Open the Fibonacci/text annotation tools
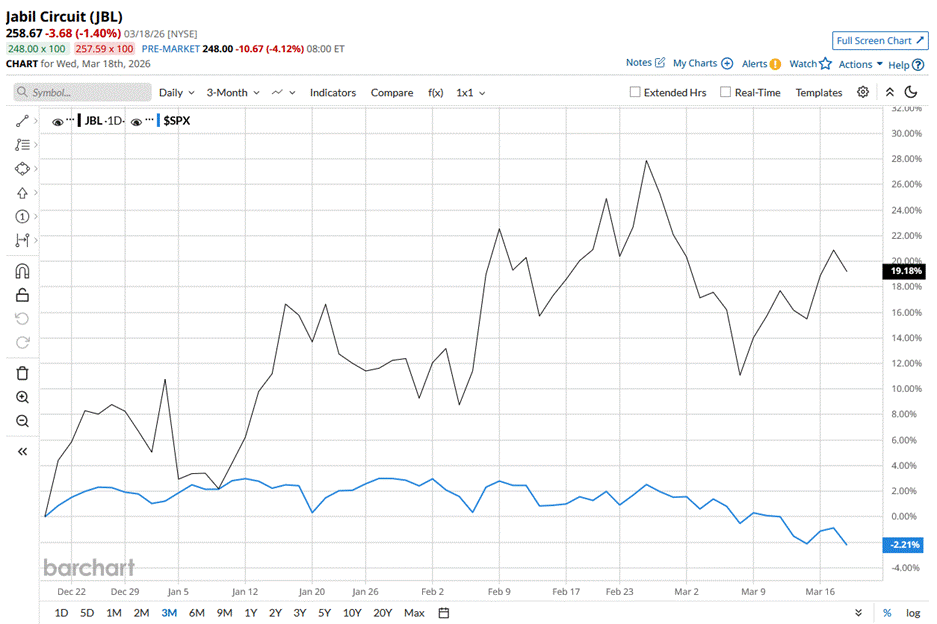Viewport: 937px width, 624px height. click(22, 145)
